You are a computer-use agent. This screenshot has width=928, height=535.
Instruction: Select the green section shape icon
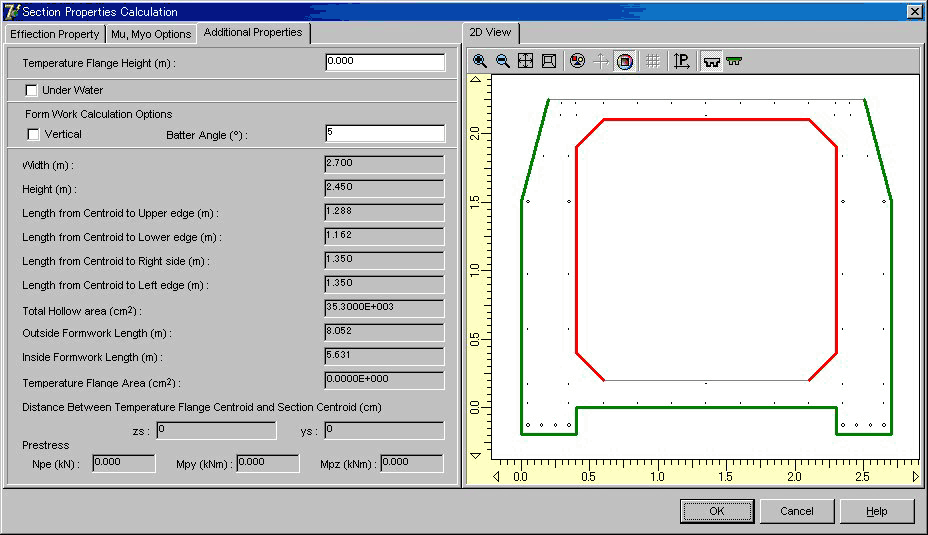[735, 61]
